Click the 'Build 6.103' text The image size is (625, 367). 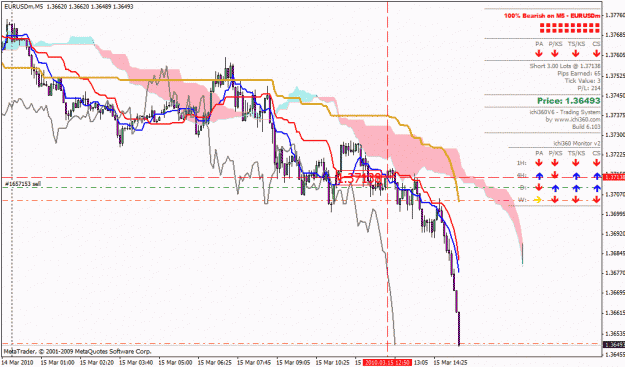pos(585,127)
